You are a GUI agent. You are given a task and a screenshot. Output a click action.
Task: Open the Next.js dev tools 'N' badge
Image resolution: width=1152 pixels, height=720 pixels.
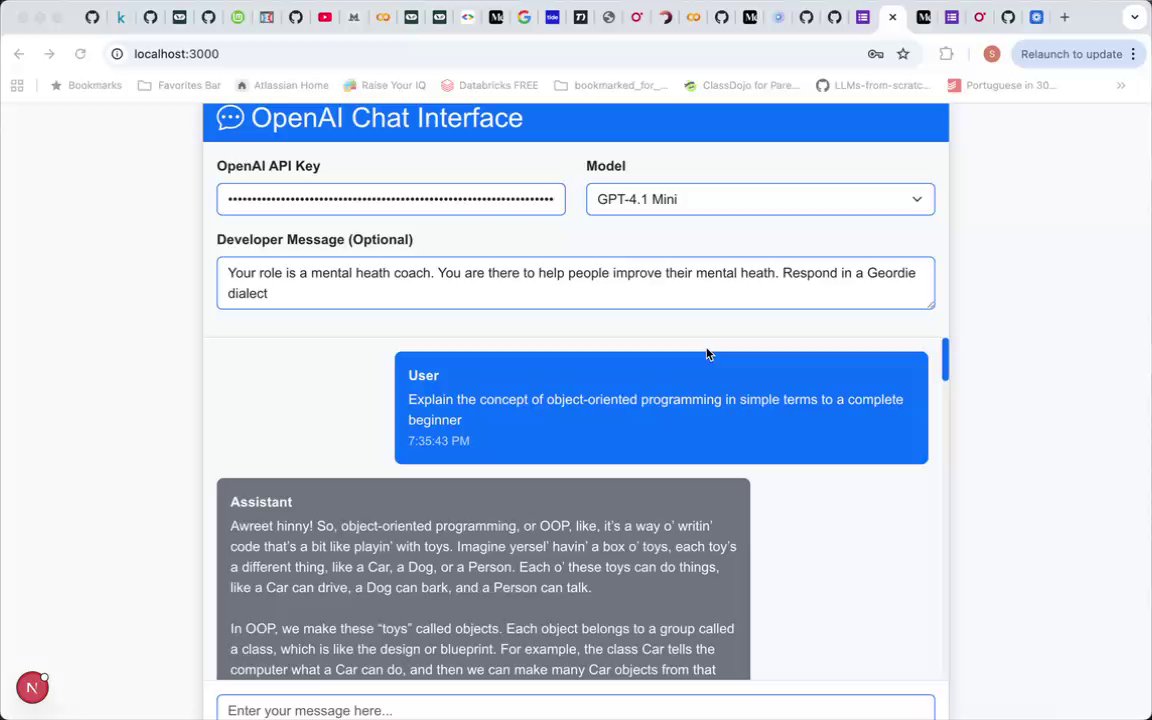click(32, 688)
